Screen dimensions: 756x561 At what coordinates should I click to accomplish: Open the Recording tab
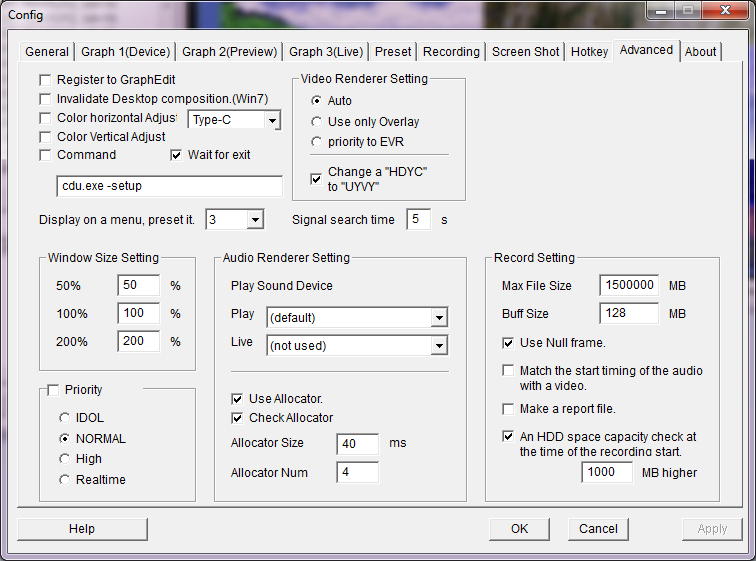pyautogui.click(x=451, y=52)
